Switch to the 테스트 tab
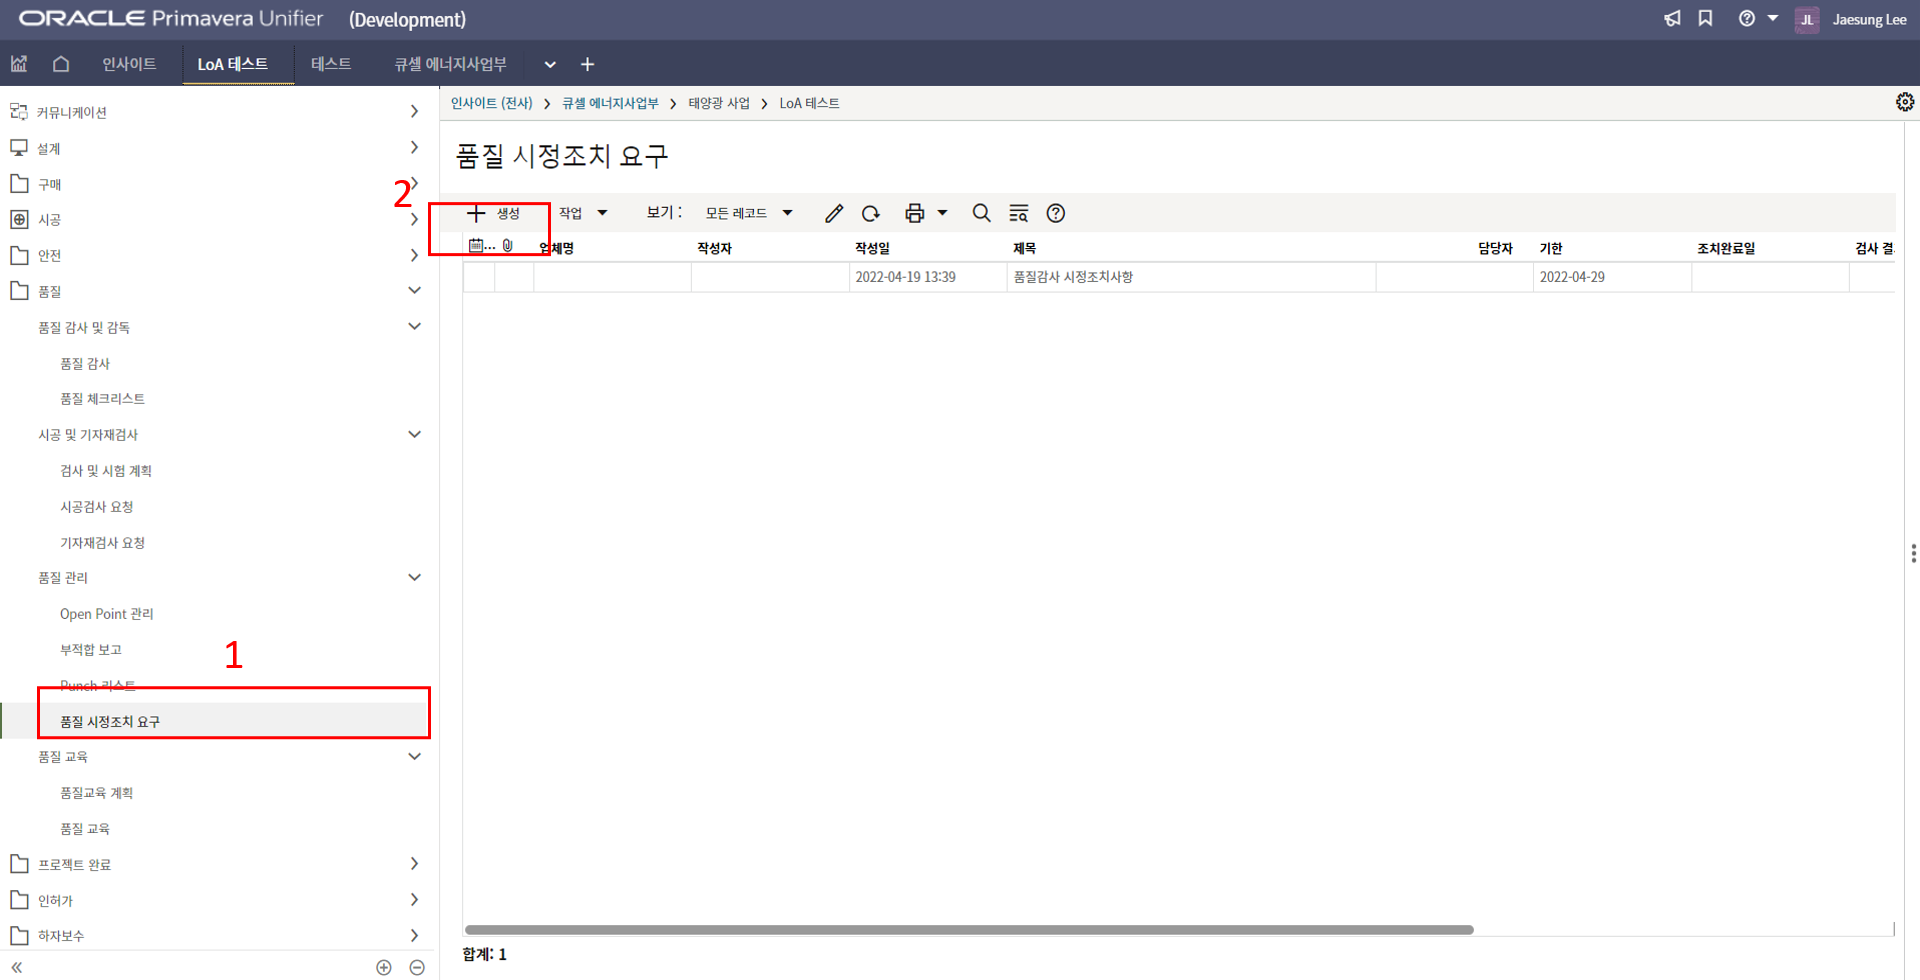The height and width of the screenshot is (980, 1920). pyautogui.click(x=331, y=64)
